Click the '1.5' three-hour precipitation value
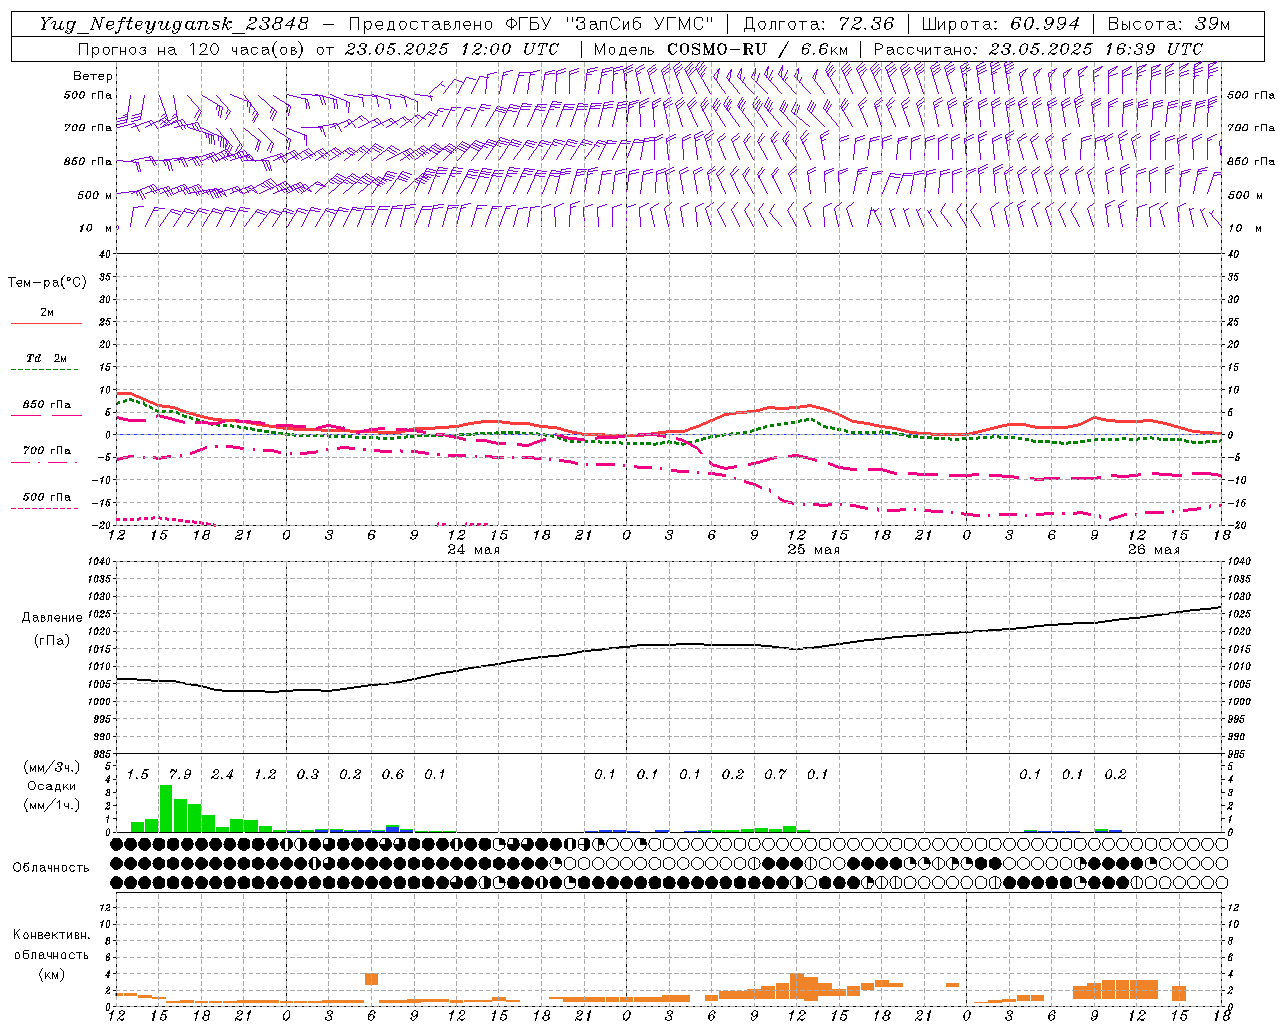This screenshot has width=1280, height=1024. pos(138,775)
